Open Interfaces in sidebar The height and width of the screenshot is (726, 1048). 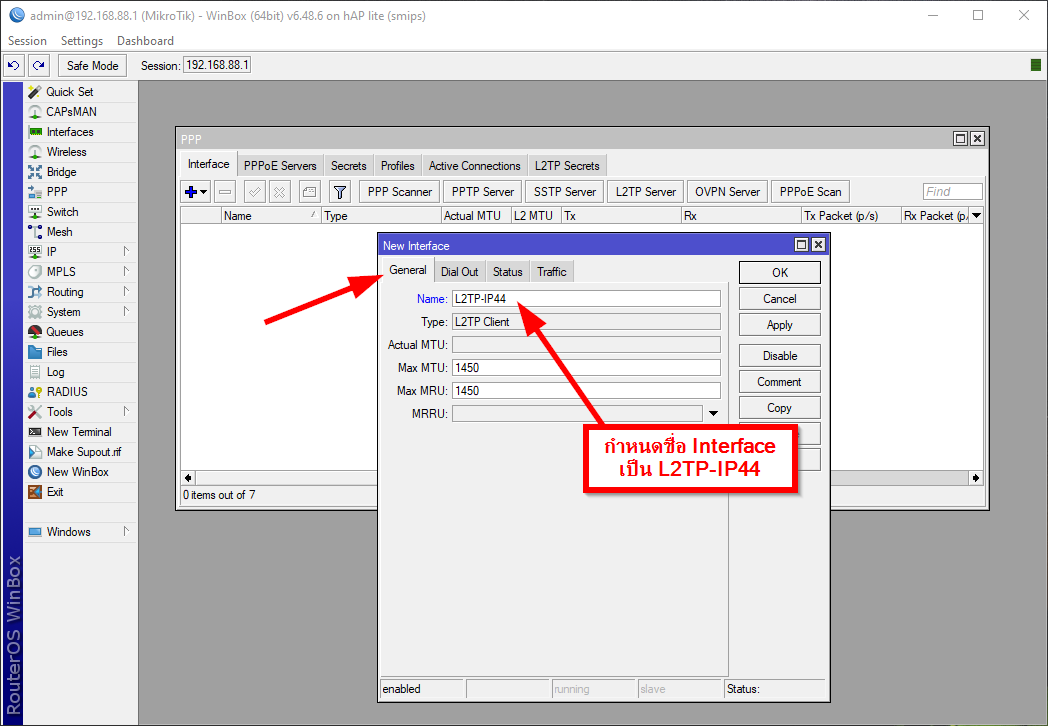(70, 132)
